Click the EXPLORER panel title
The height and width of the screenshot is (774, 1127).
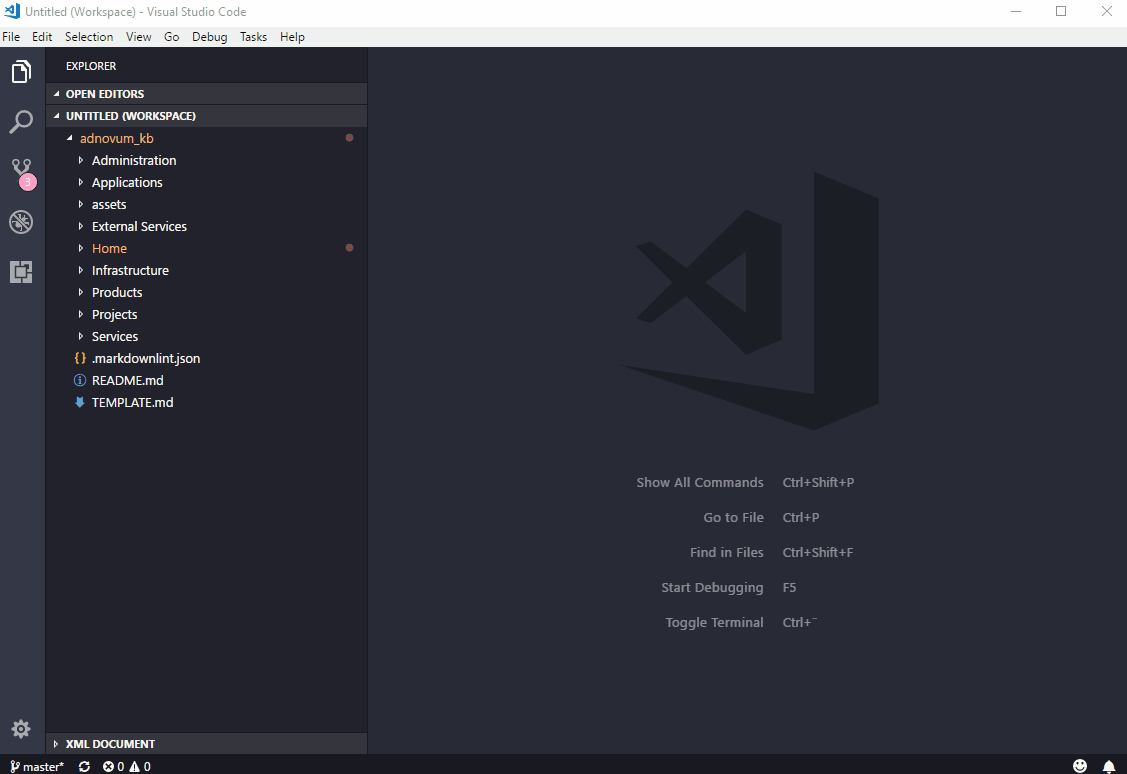coord(91,66)
